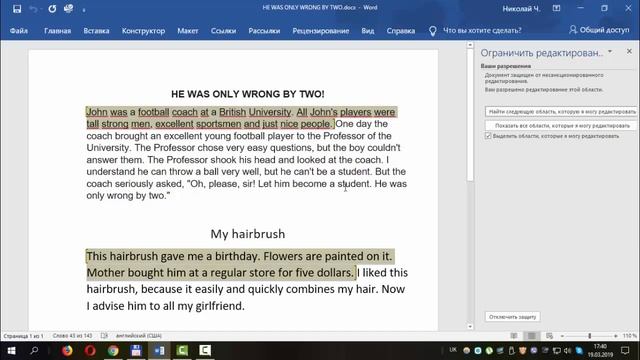Open Opera from the taskbar
Image resolution: width=640 pixels, height=360 pixels.
tap(90, 350)
